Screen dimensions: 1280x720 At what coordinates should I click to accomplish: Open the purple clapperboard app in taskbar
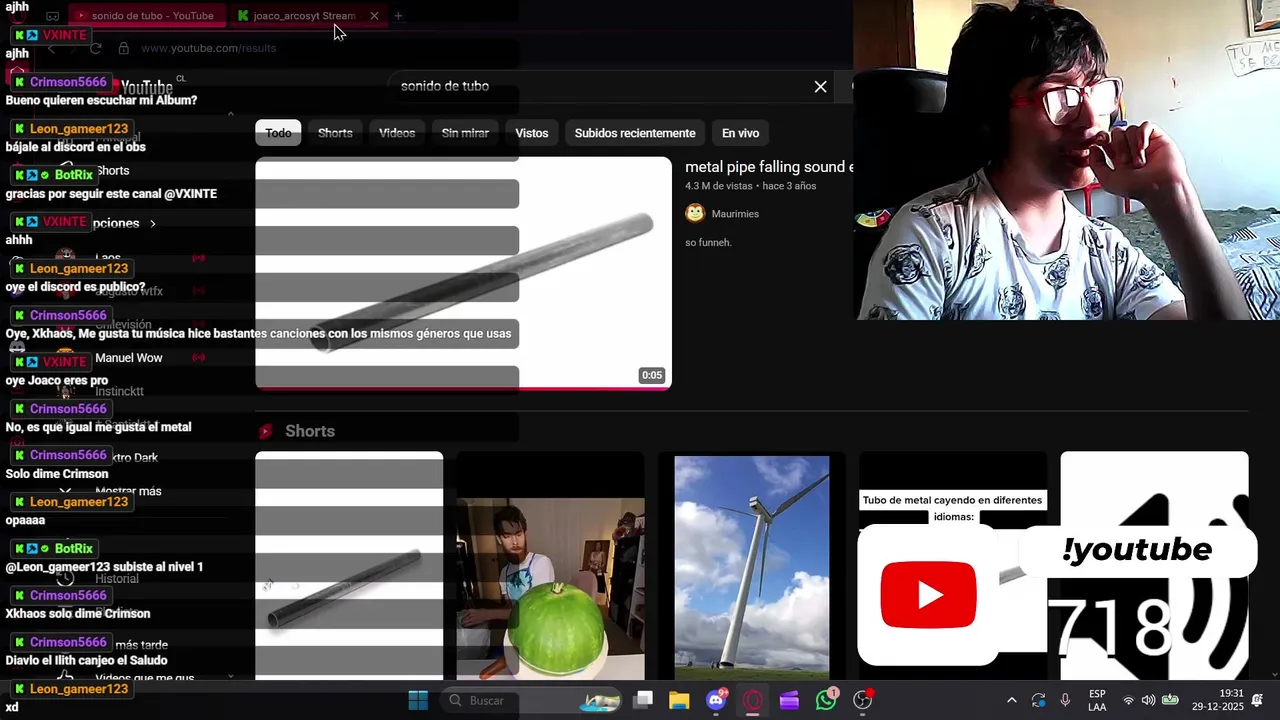pos(789,700)
